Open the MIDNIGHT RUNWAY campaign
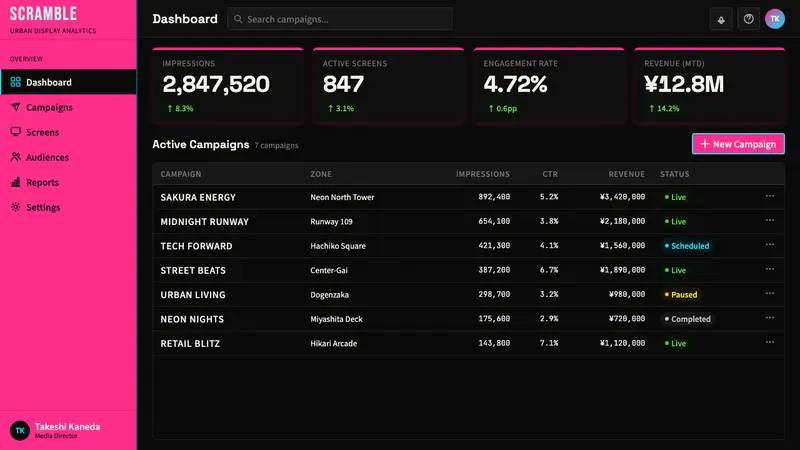800x450 pixels. pyautogui.click(x=205, y=222)
